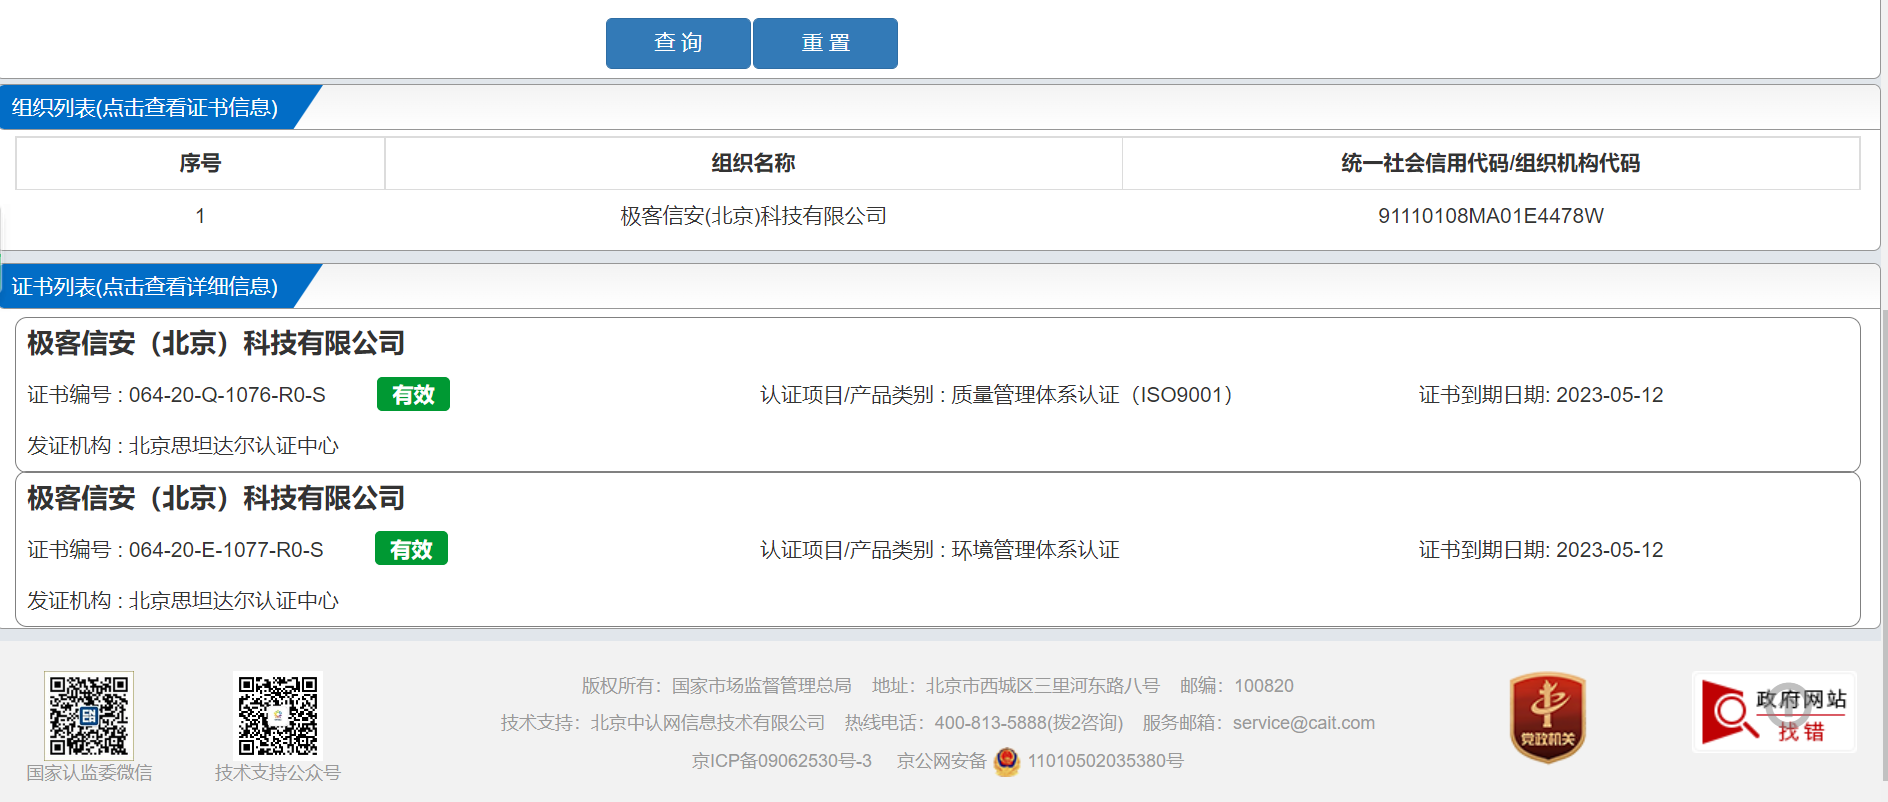
Task: Click hotline 400-813-5888 text
Action: 1029,723
